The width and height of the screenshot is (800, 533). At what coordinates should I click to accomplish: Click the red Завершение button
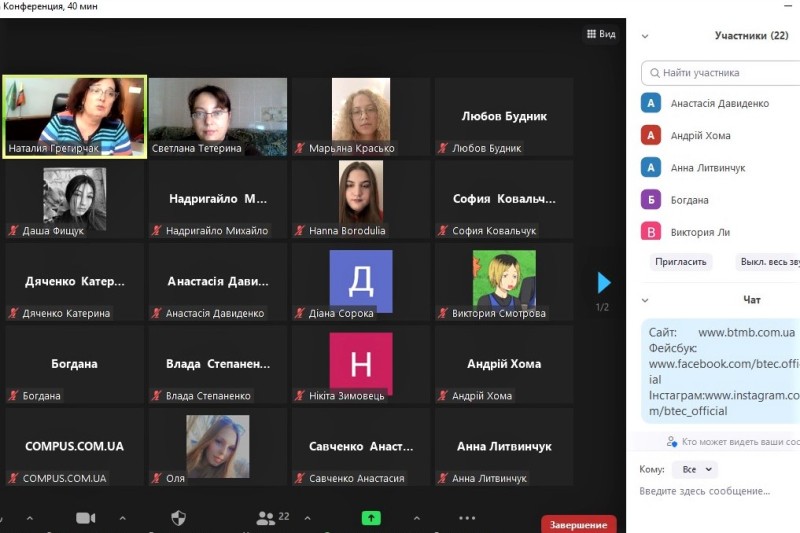[579, 524]
